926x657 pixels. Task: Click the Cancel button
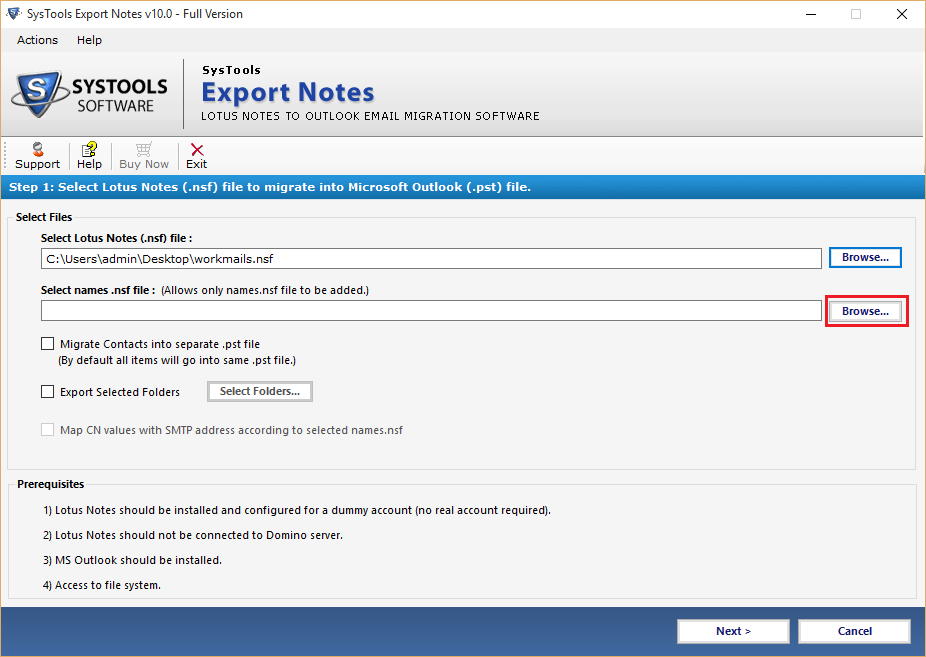855,631
